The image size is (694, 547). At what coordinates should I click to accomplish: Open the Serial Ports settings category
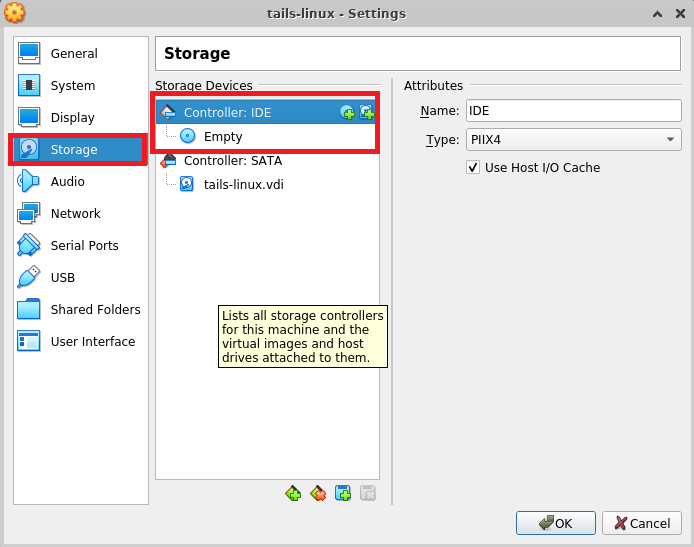81,246
